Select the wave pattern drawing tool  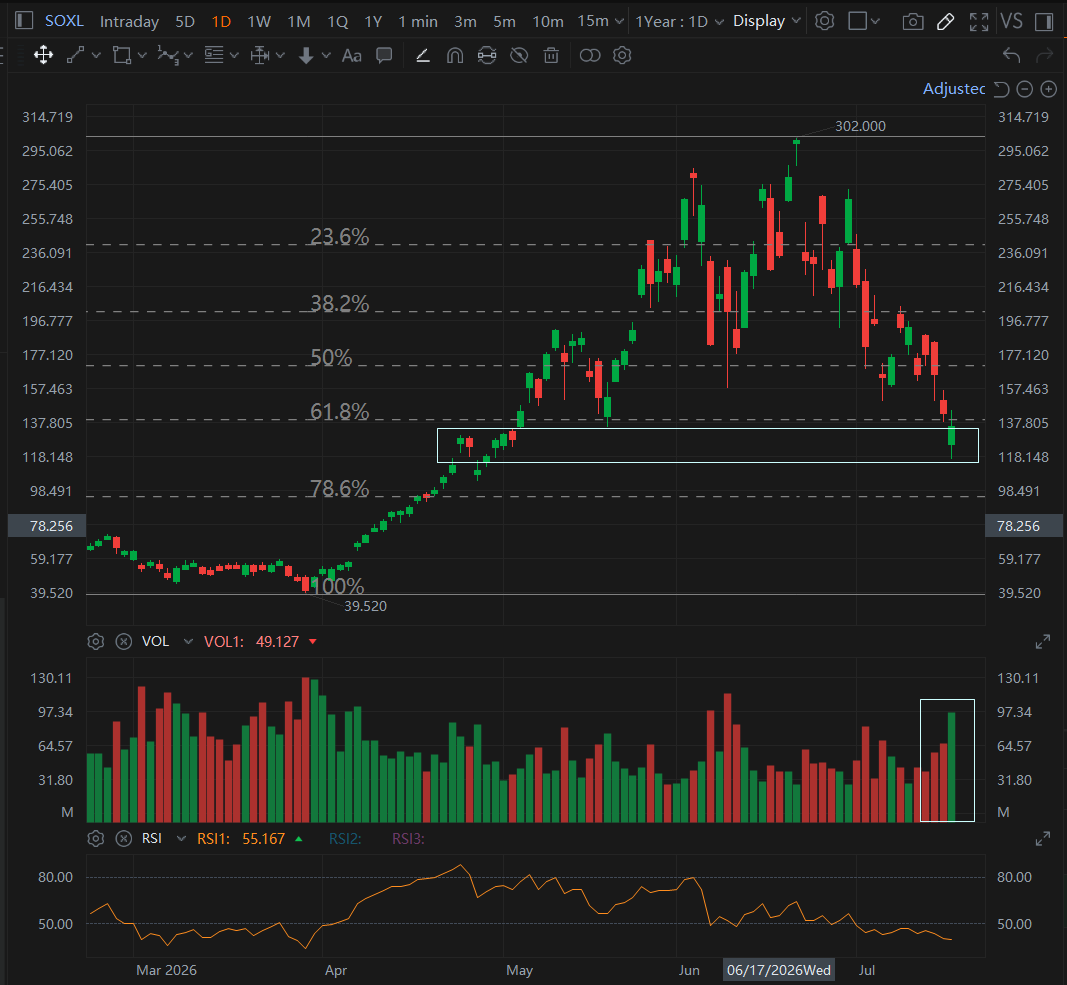pos(168,55)
